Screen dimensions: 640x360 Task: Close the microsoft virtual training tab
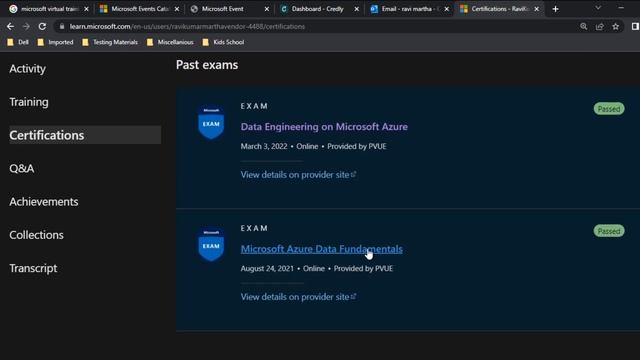(86, 9)
